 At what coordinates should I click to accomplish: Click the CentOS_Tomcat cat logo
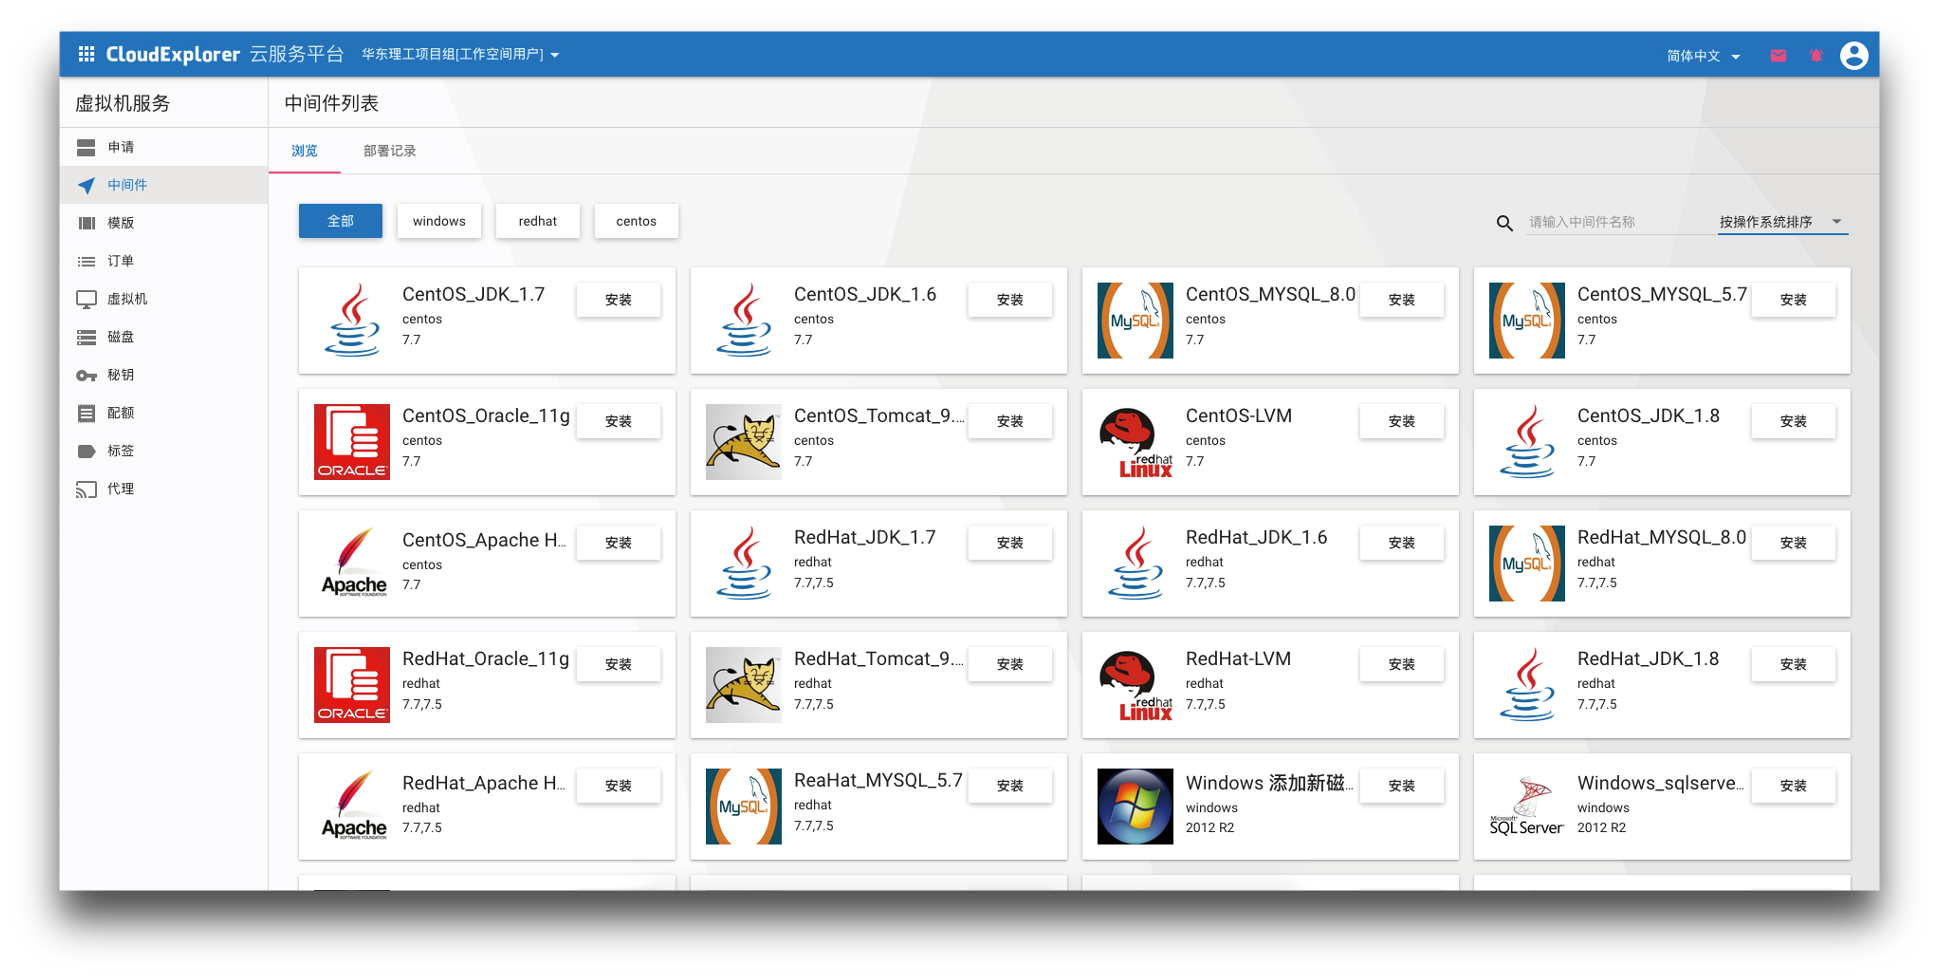coord(743,442)
